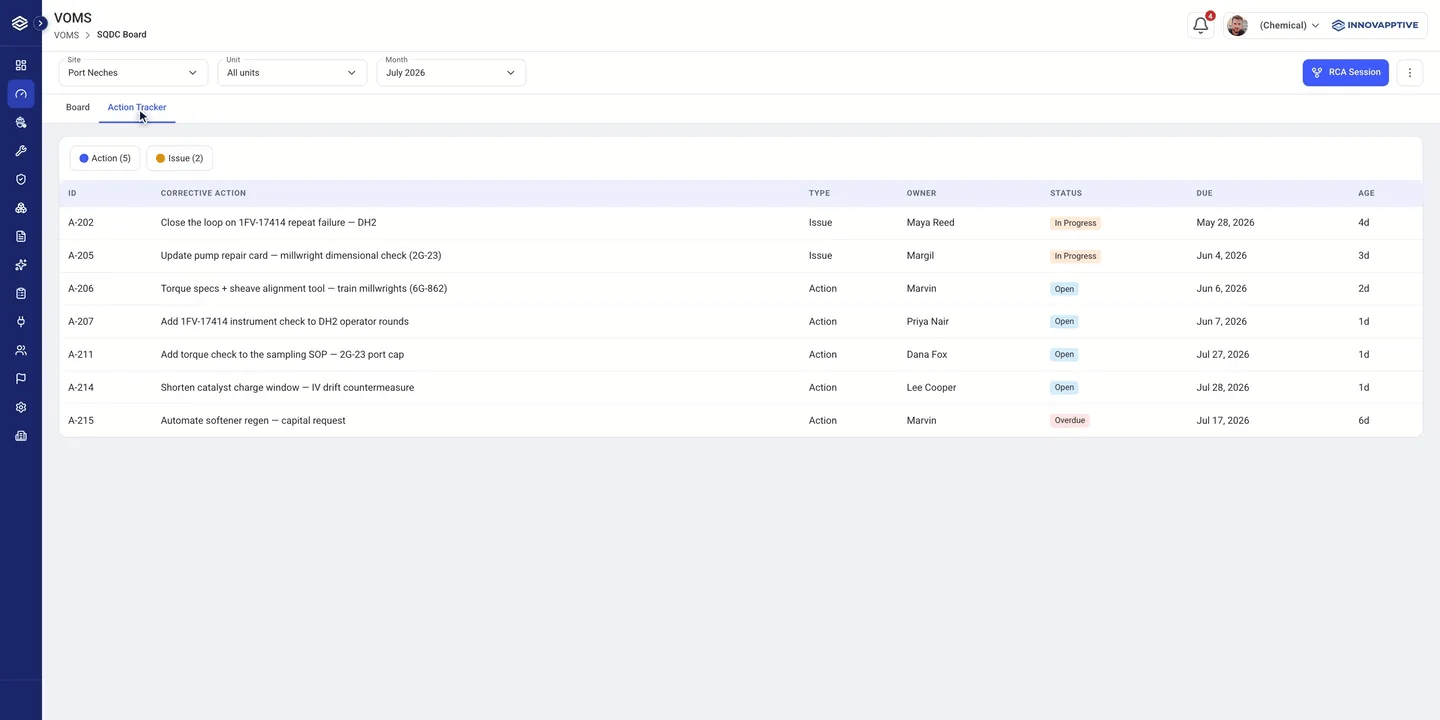Open the gear settings sidebar icon

tap(21, 407)
